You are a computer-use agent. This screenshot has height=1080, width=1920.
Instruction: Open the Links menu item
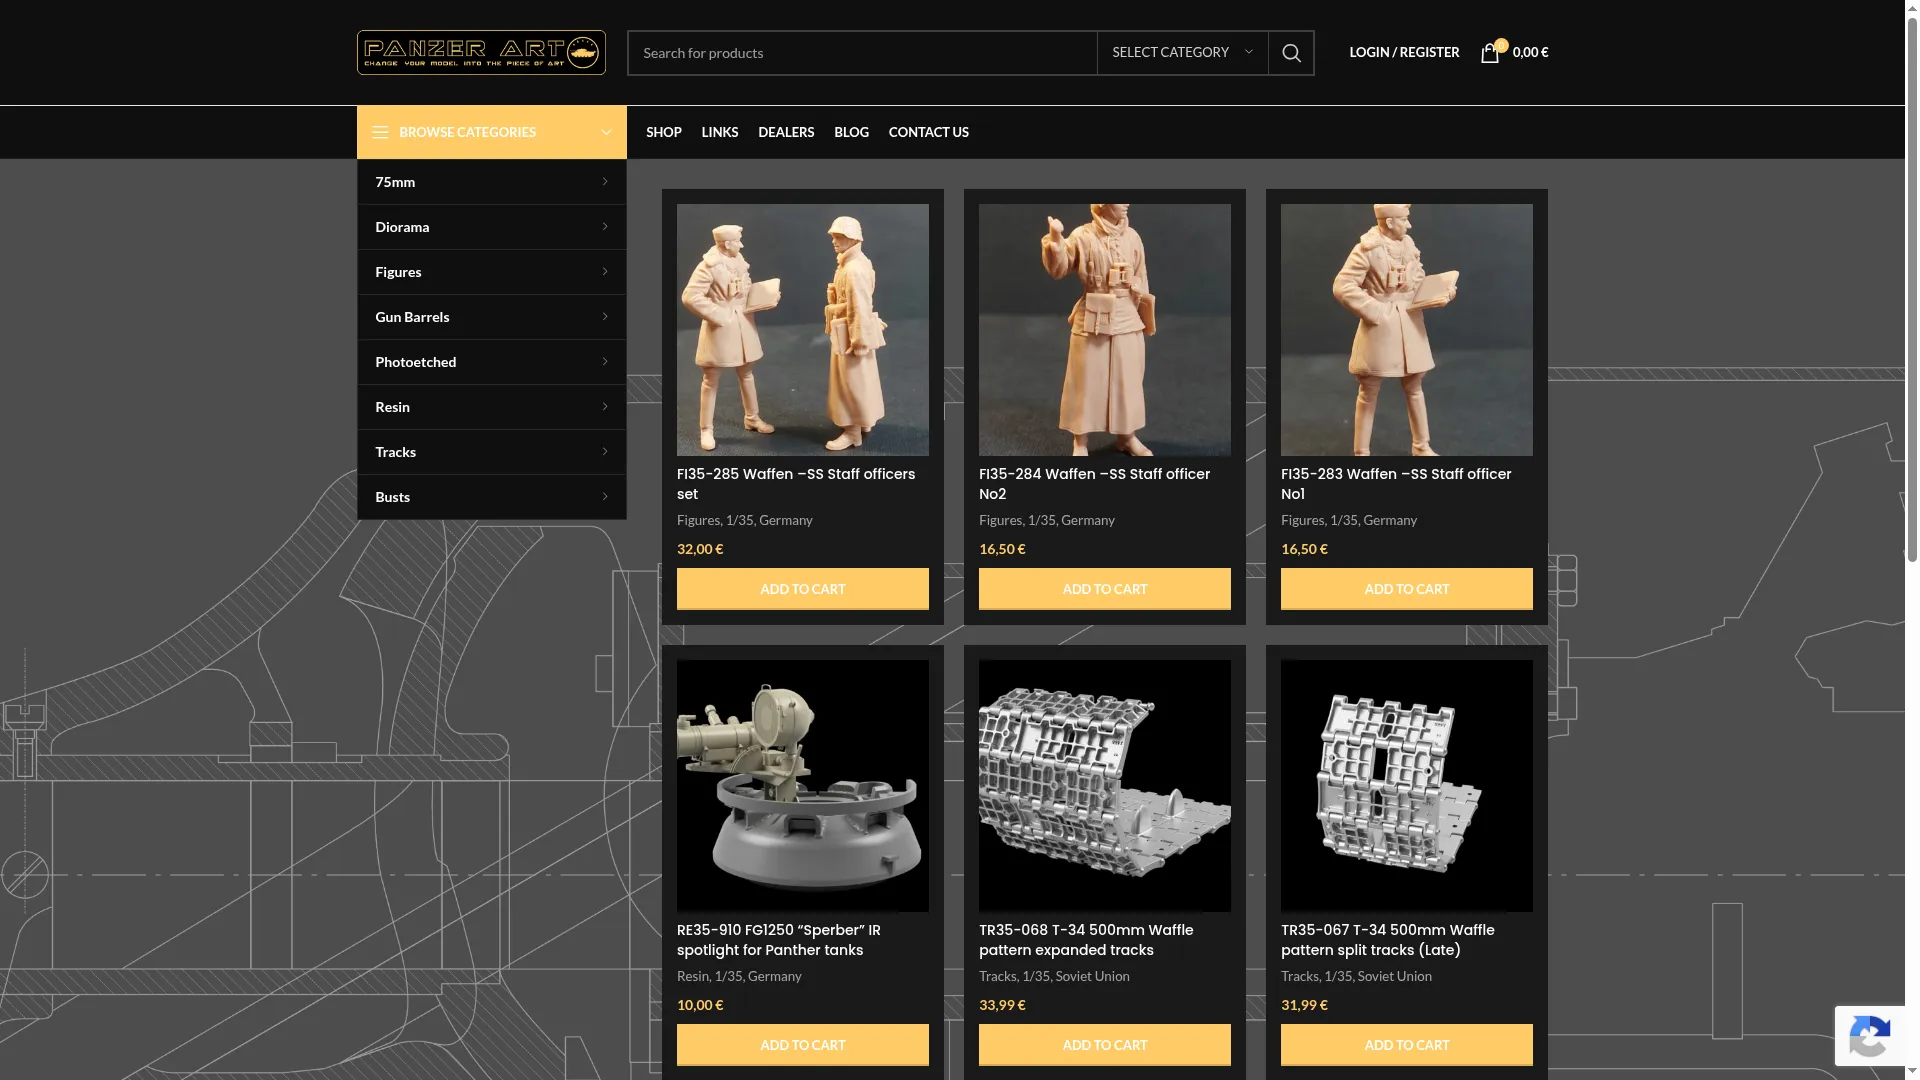click(720, 132)
